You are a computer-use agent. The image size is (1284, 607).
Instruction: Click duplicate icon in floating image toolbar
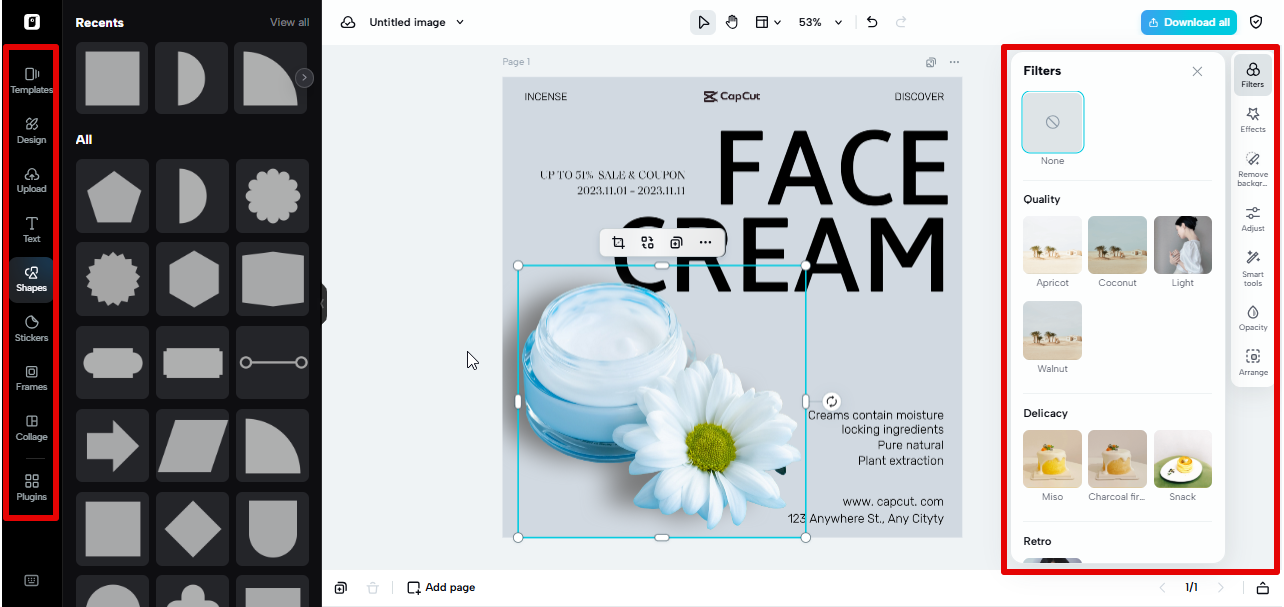[x=676, y=242]
